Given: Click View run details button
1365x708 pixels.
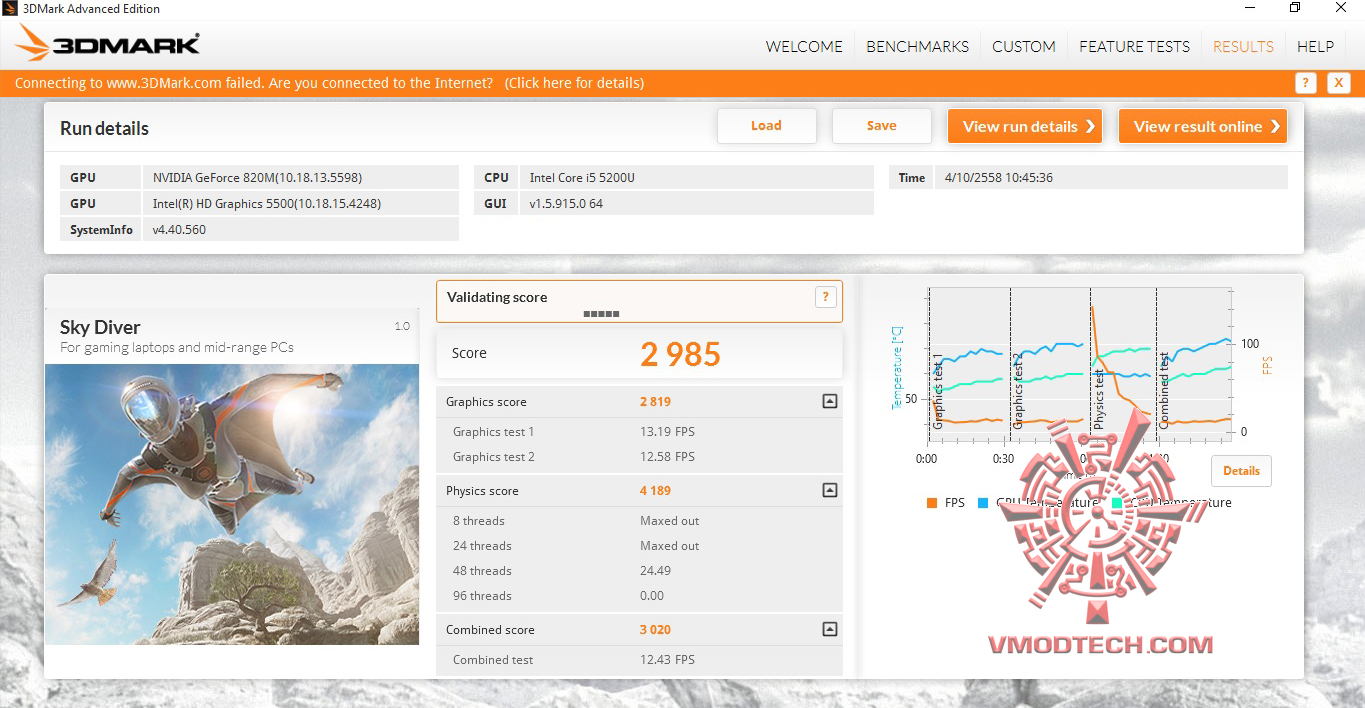Looking at the screenshot, I should click(x=1025, y=126).
